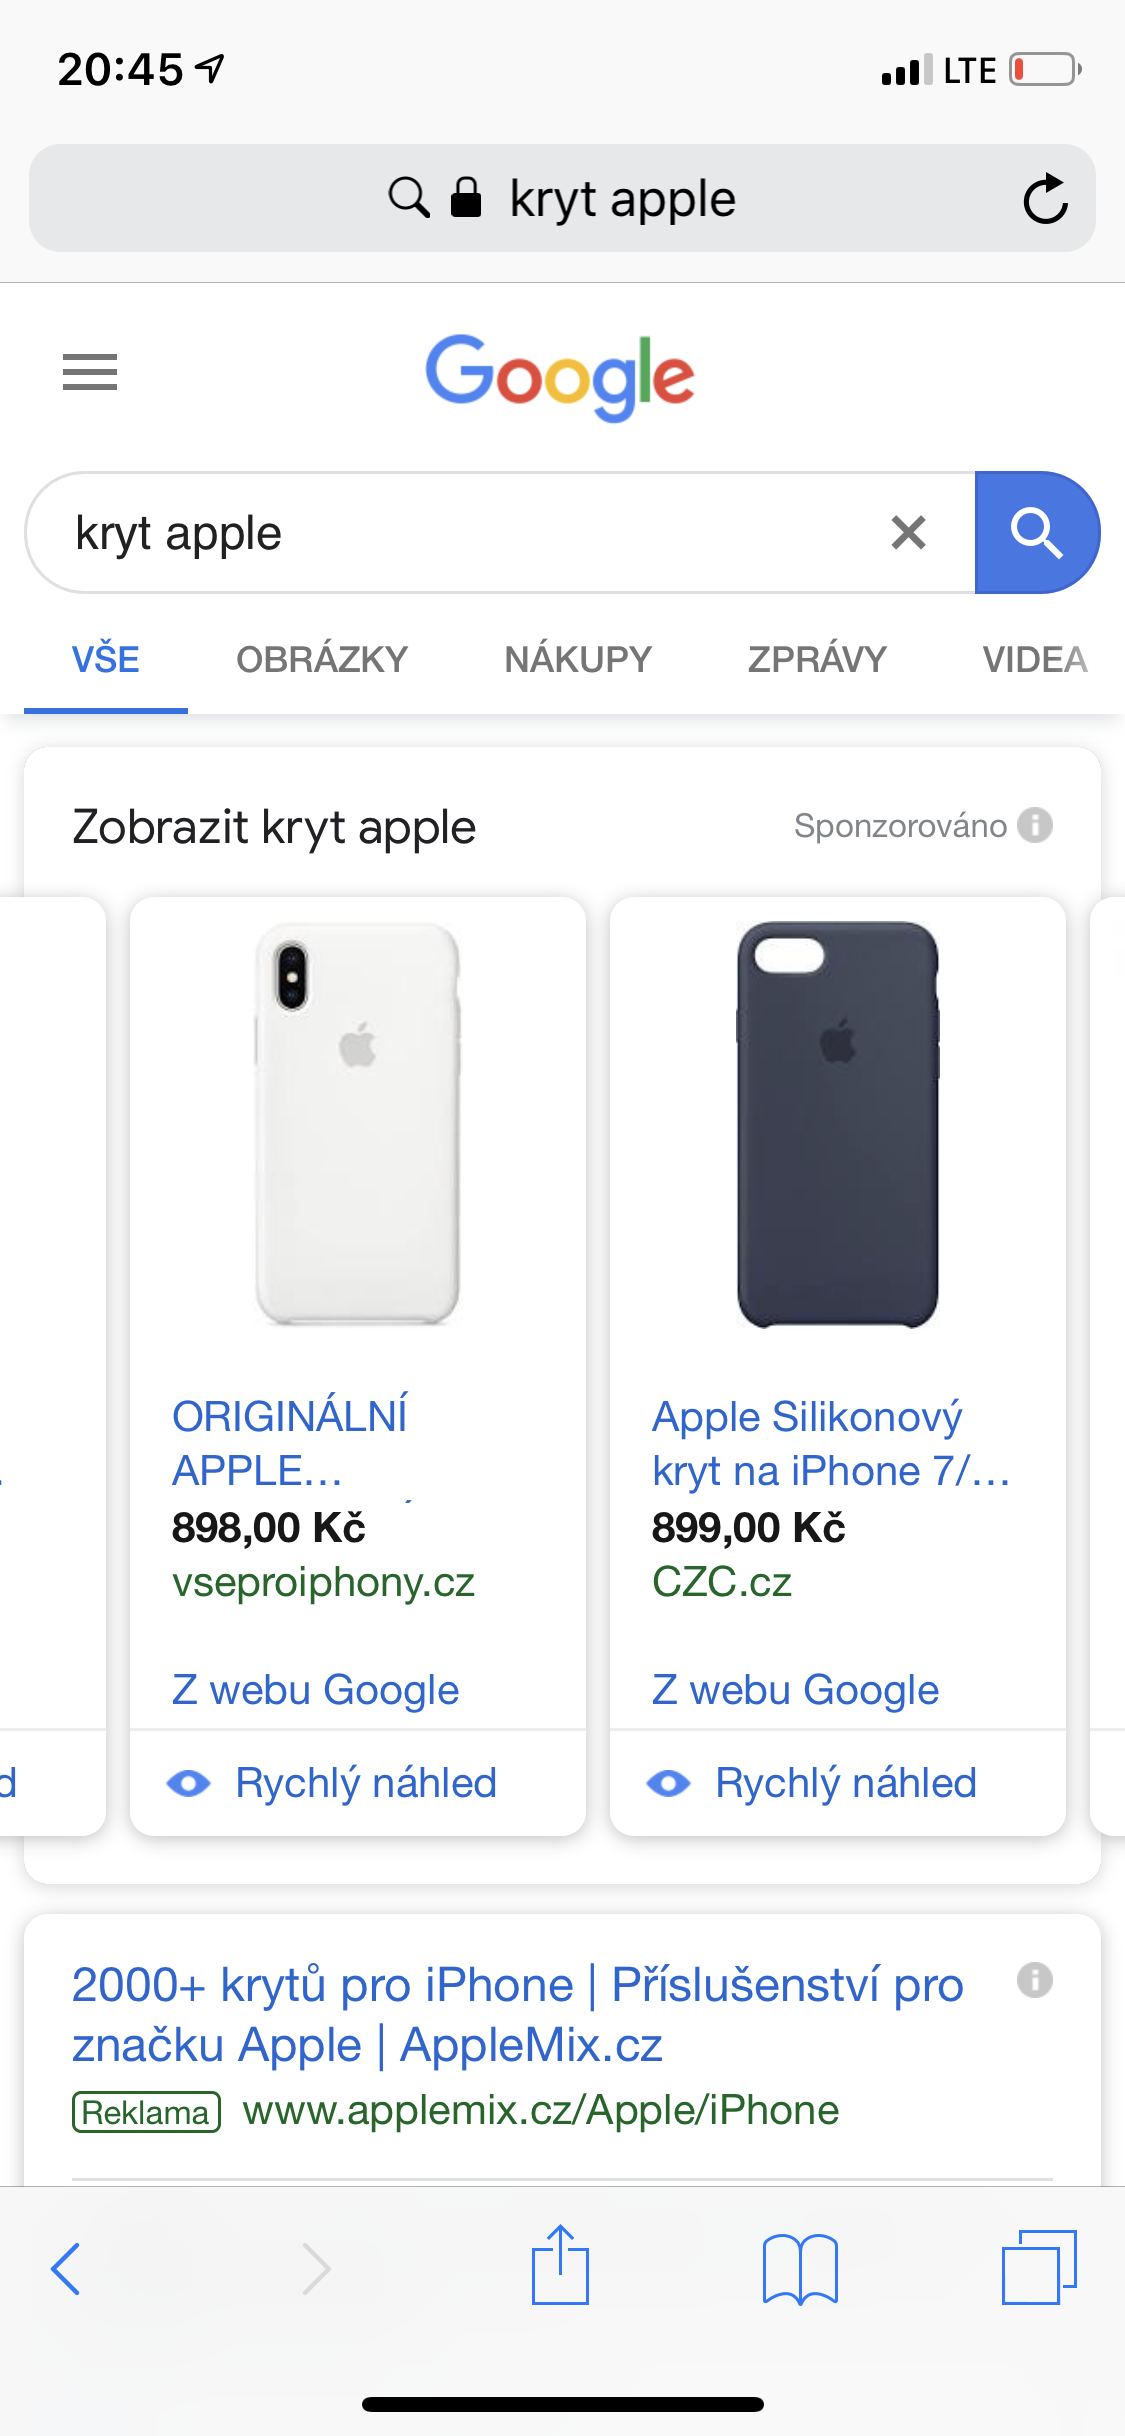Go back with Safari back arrow
Viewport: 1125px width, 2436px height.
[66, 2268]
